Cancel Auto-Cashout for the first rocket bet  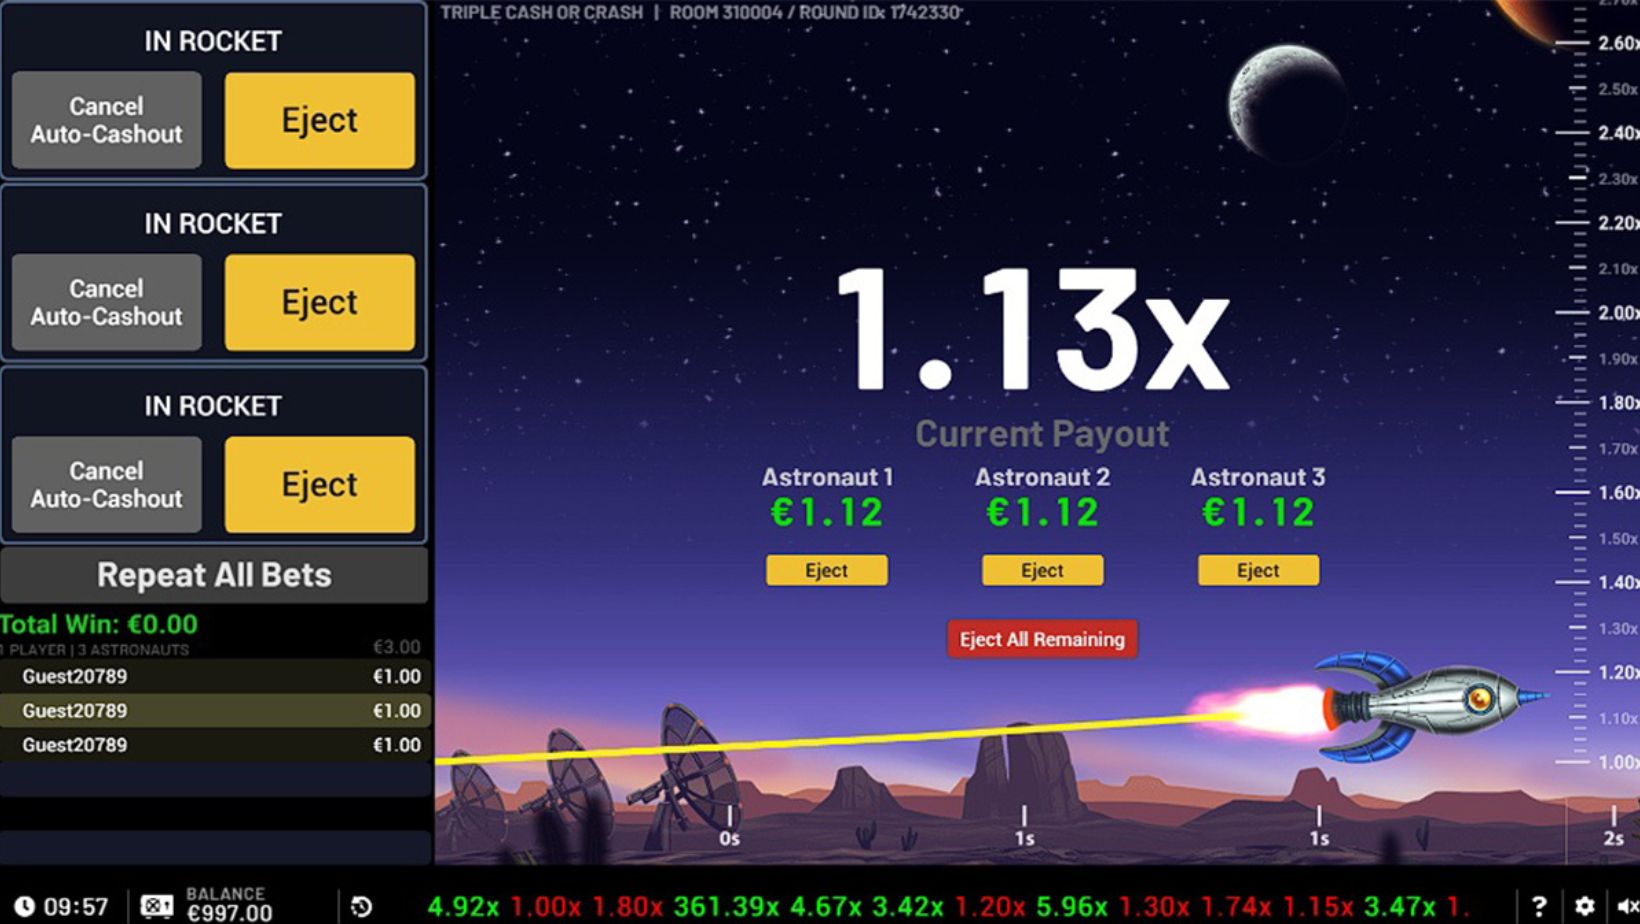click(106, 120)
